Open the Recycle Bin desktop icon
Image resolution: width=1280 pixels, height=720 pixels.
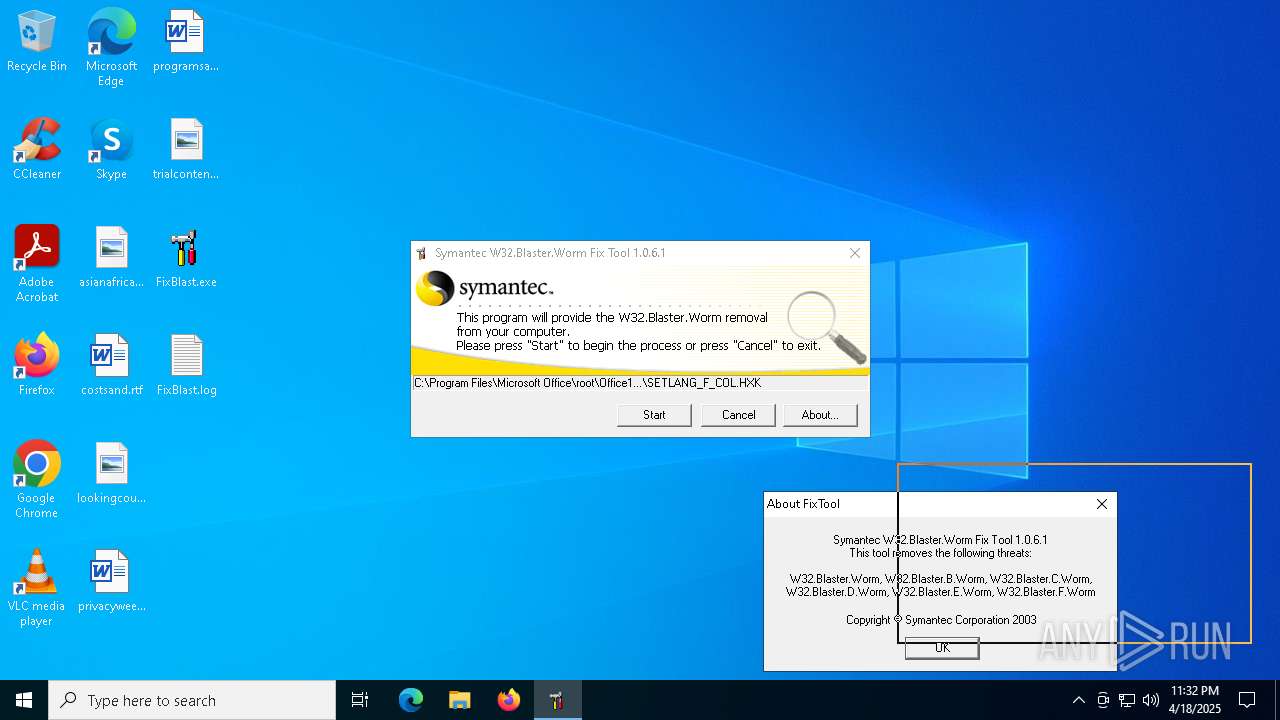(37, 42)
